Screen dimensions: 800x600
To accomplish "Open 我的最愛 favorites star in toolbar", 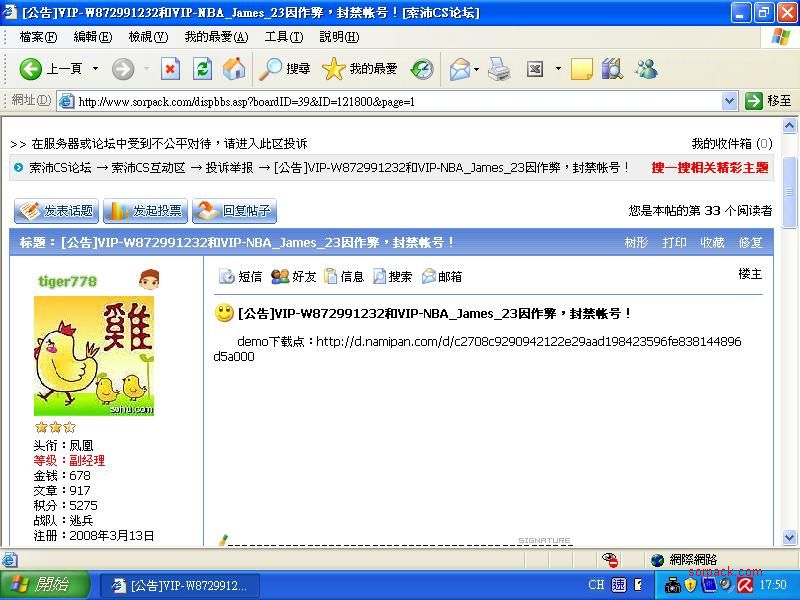I will (x=360, y=69).
